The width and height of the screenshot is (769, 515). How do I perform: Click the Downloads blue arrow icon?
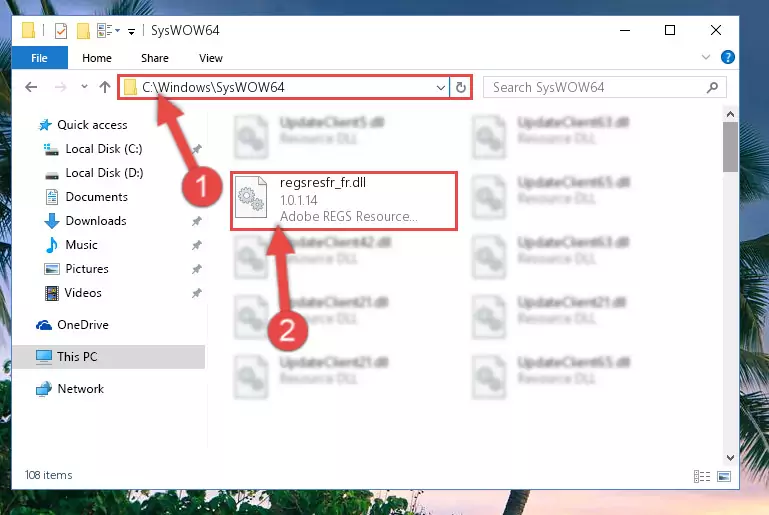point(51,221)
